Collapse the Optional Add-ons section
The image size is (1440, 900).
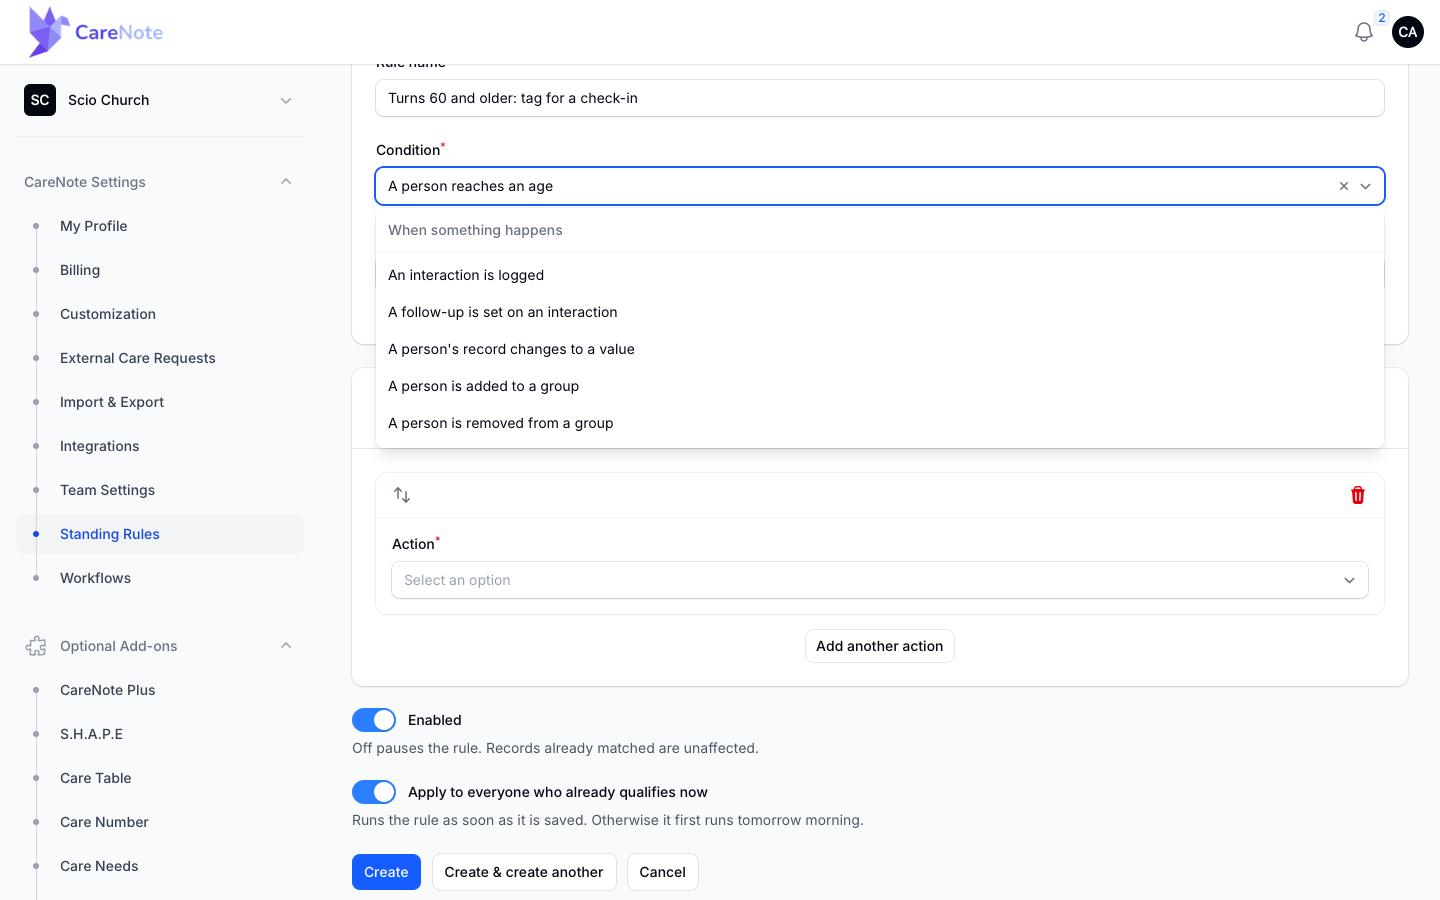(286, 646)
